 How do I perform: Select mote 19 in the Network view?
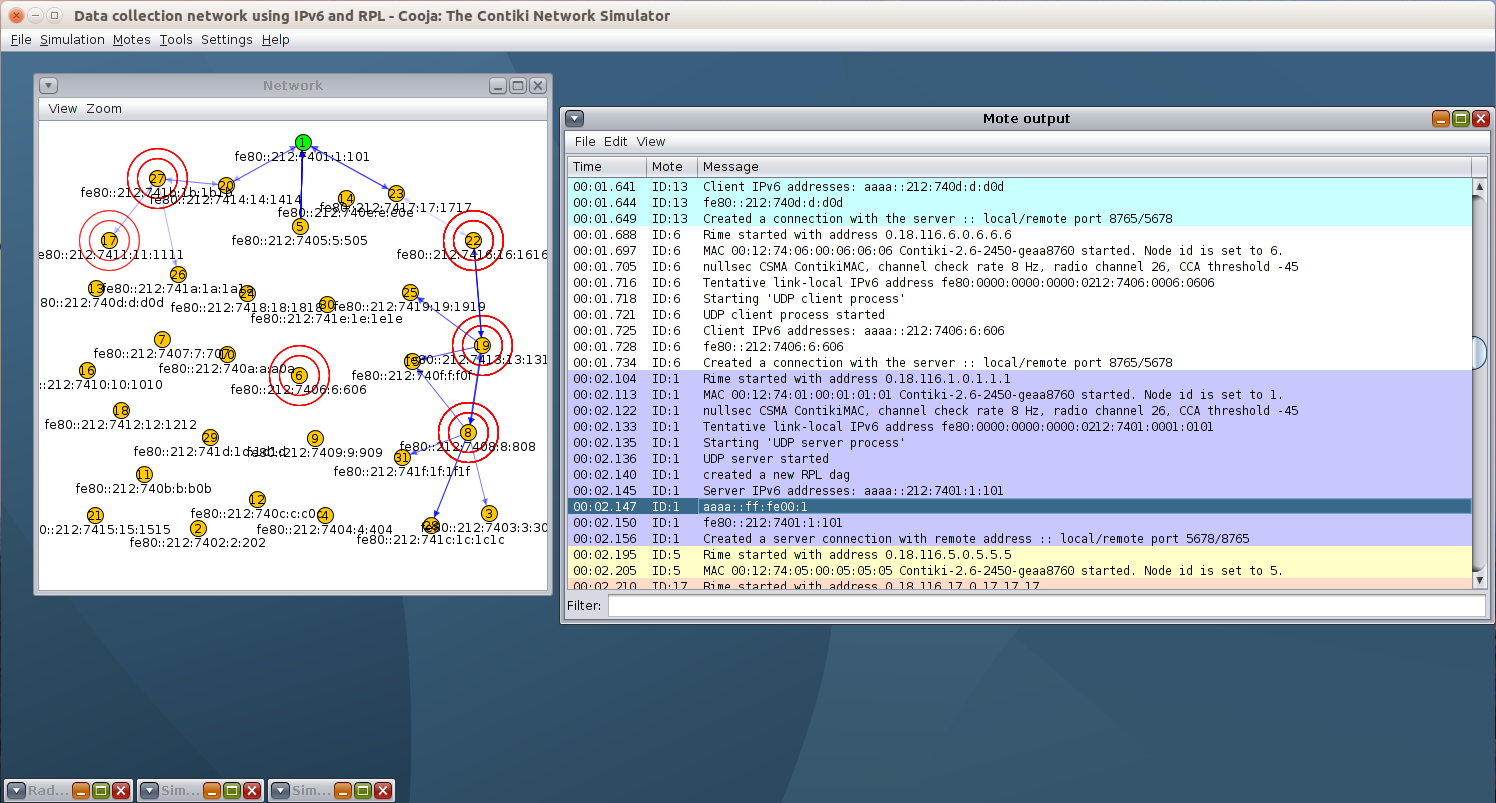point(482,345)
